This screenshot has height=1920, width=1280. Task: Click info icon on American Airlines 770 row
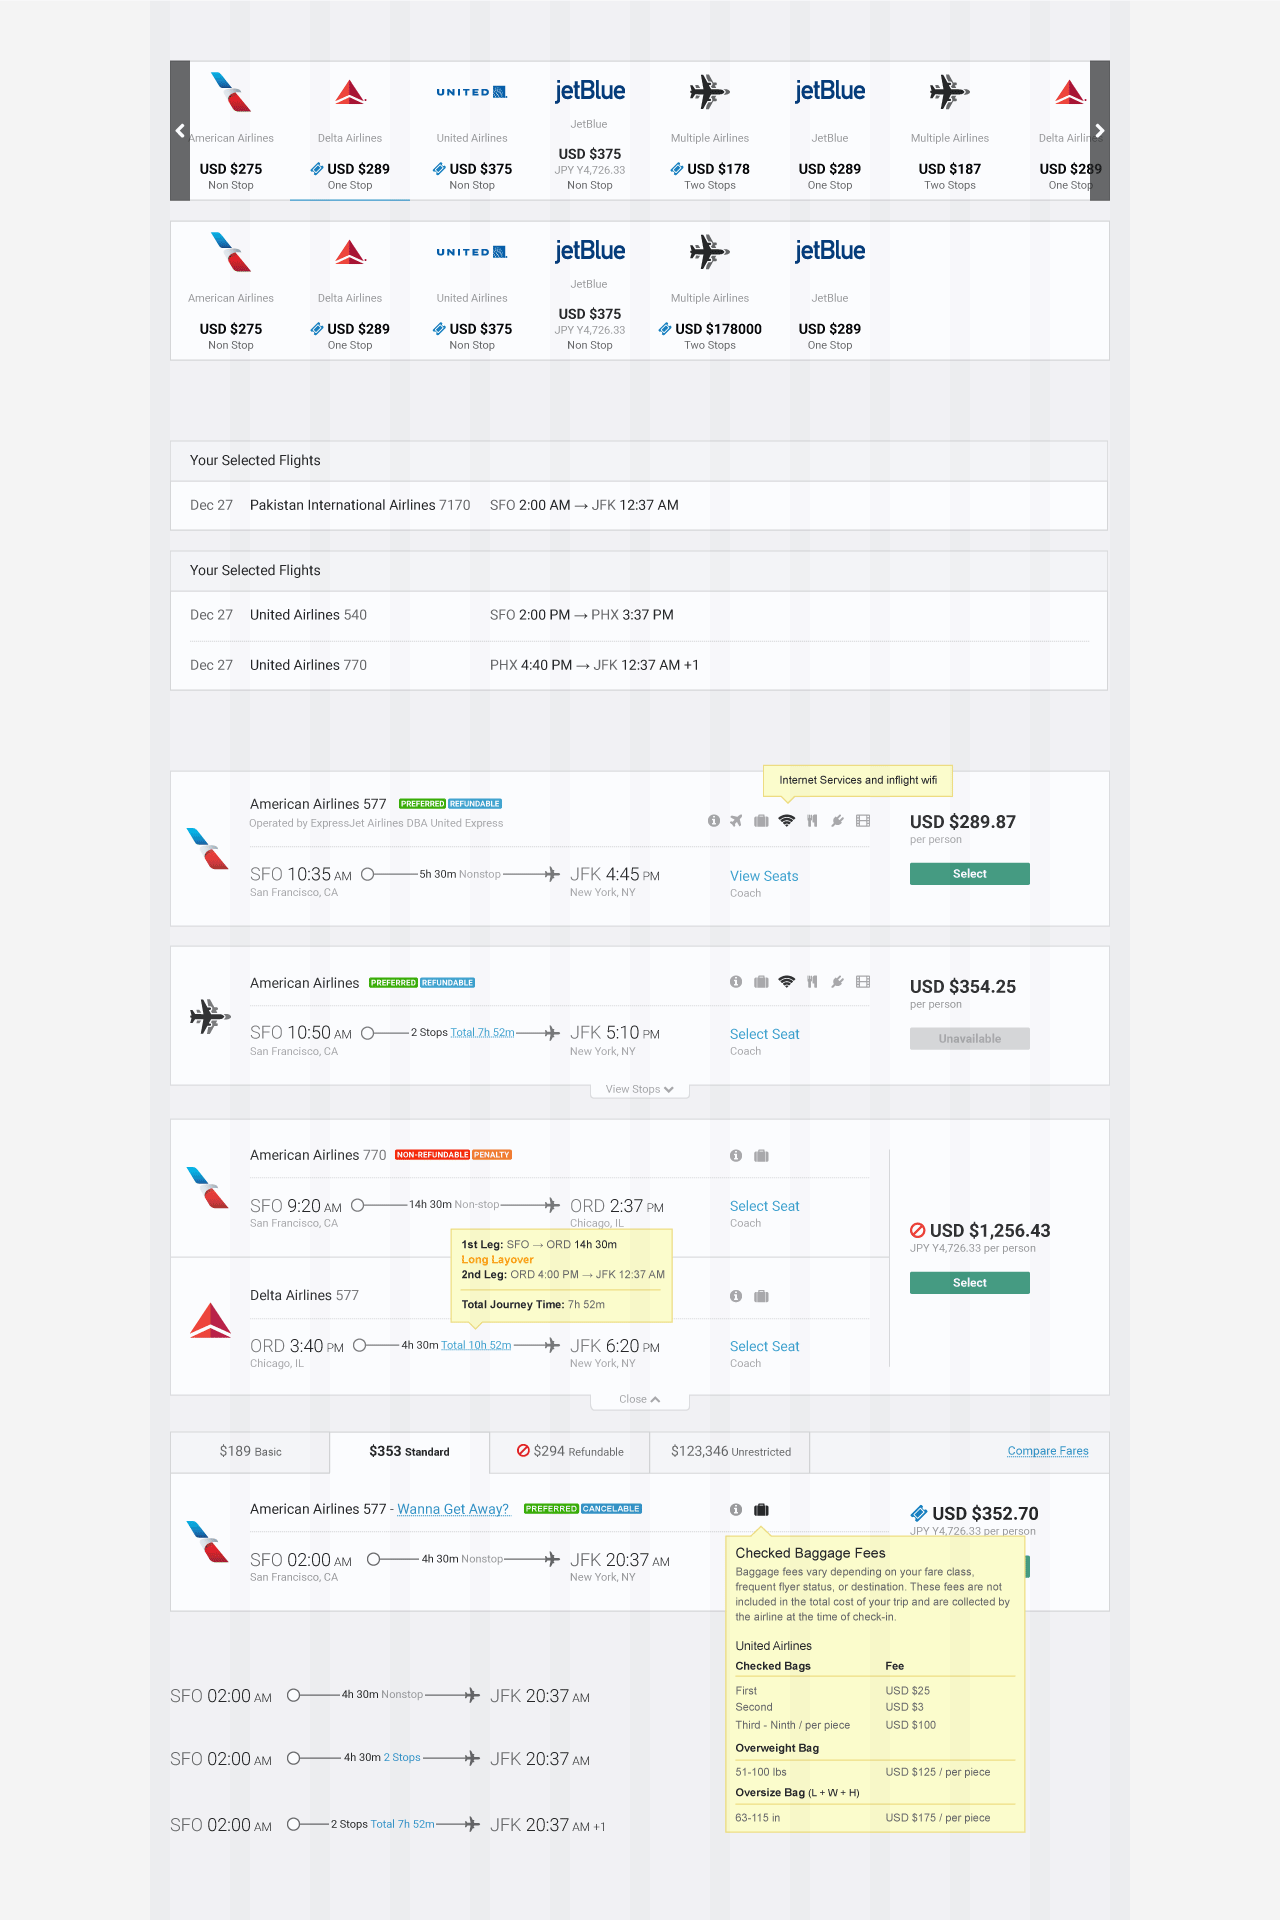pyautogui.click(x=736, y=1156)
